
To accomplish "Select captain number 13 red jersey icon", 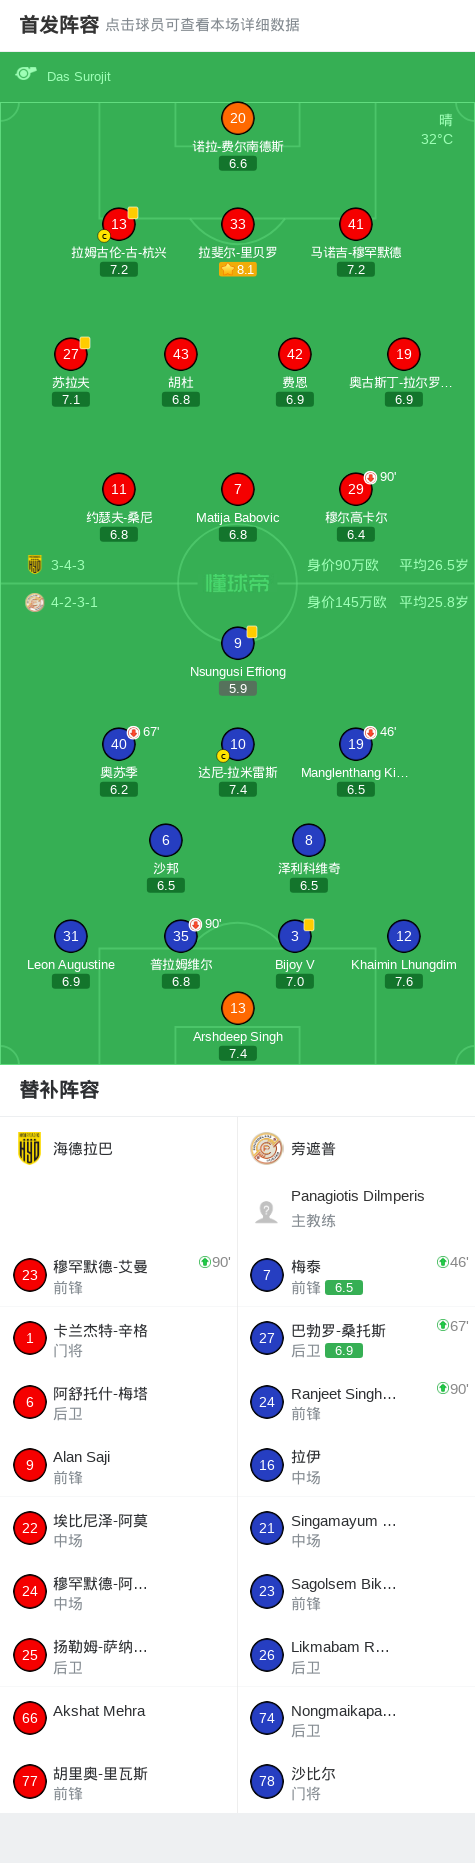I will [119, 224].
